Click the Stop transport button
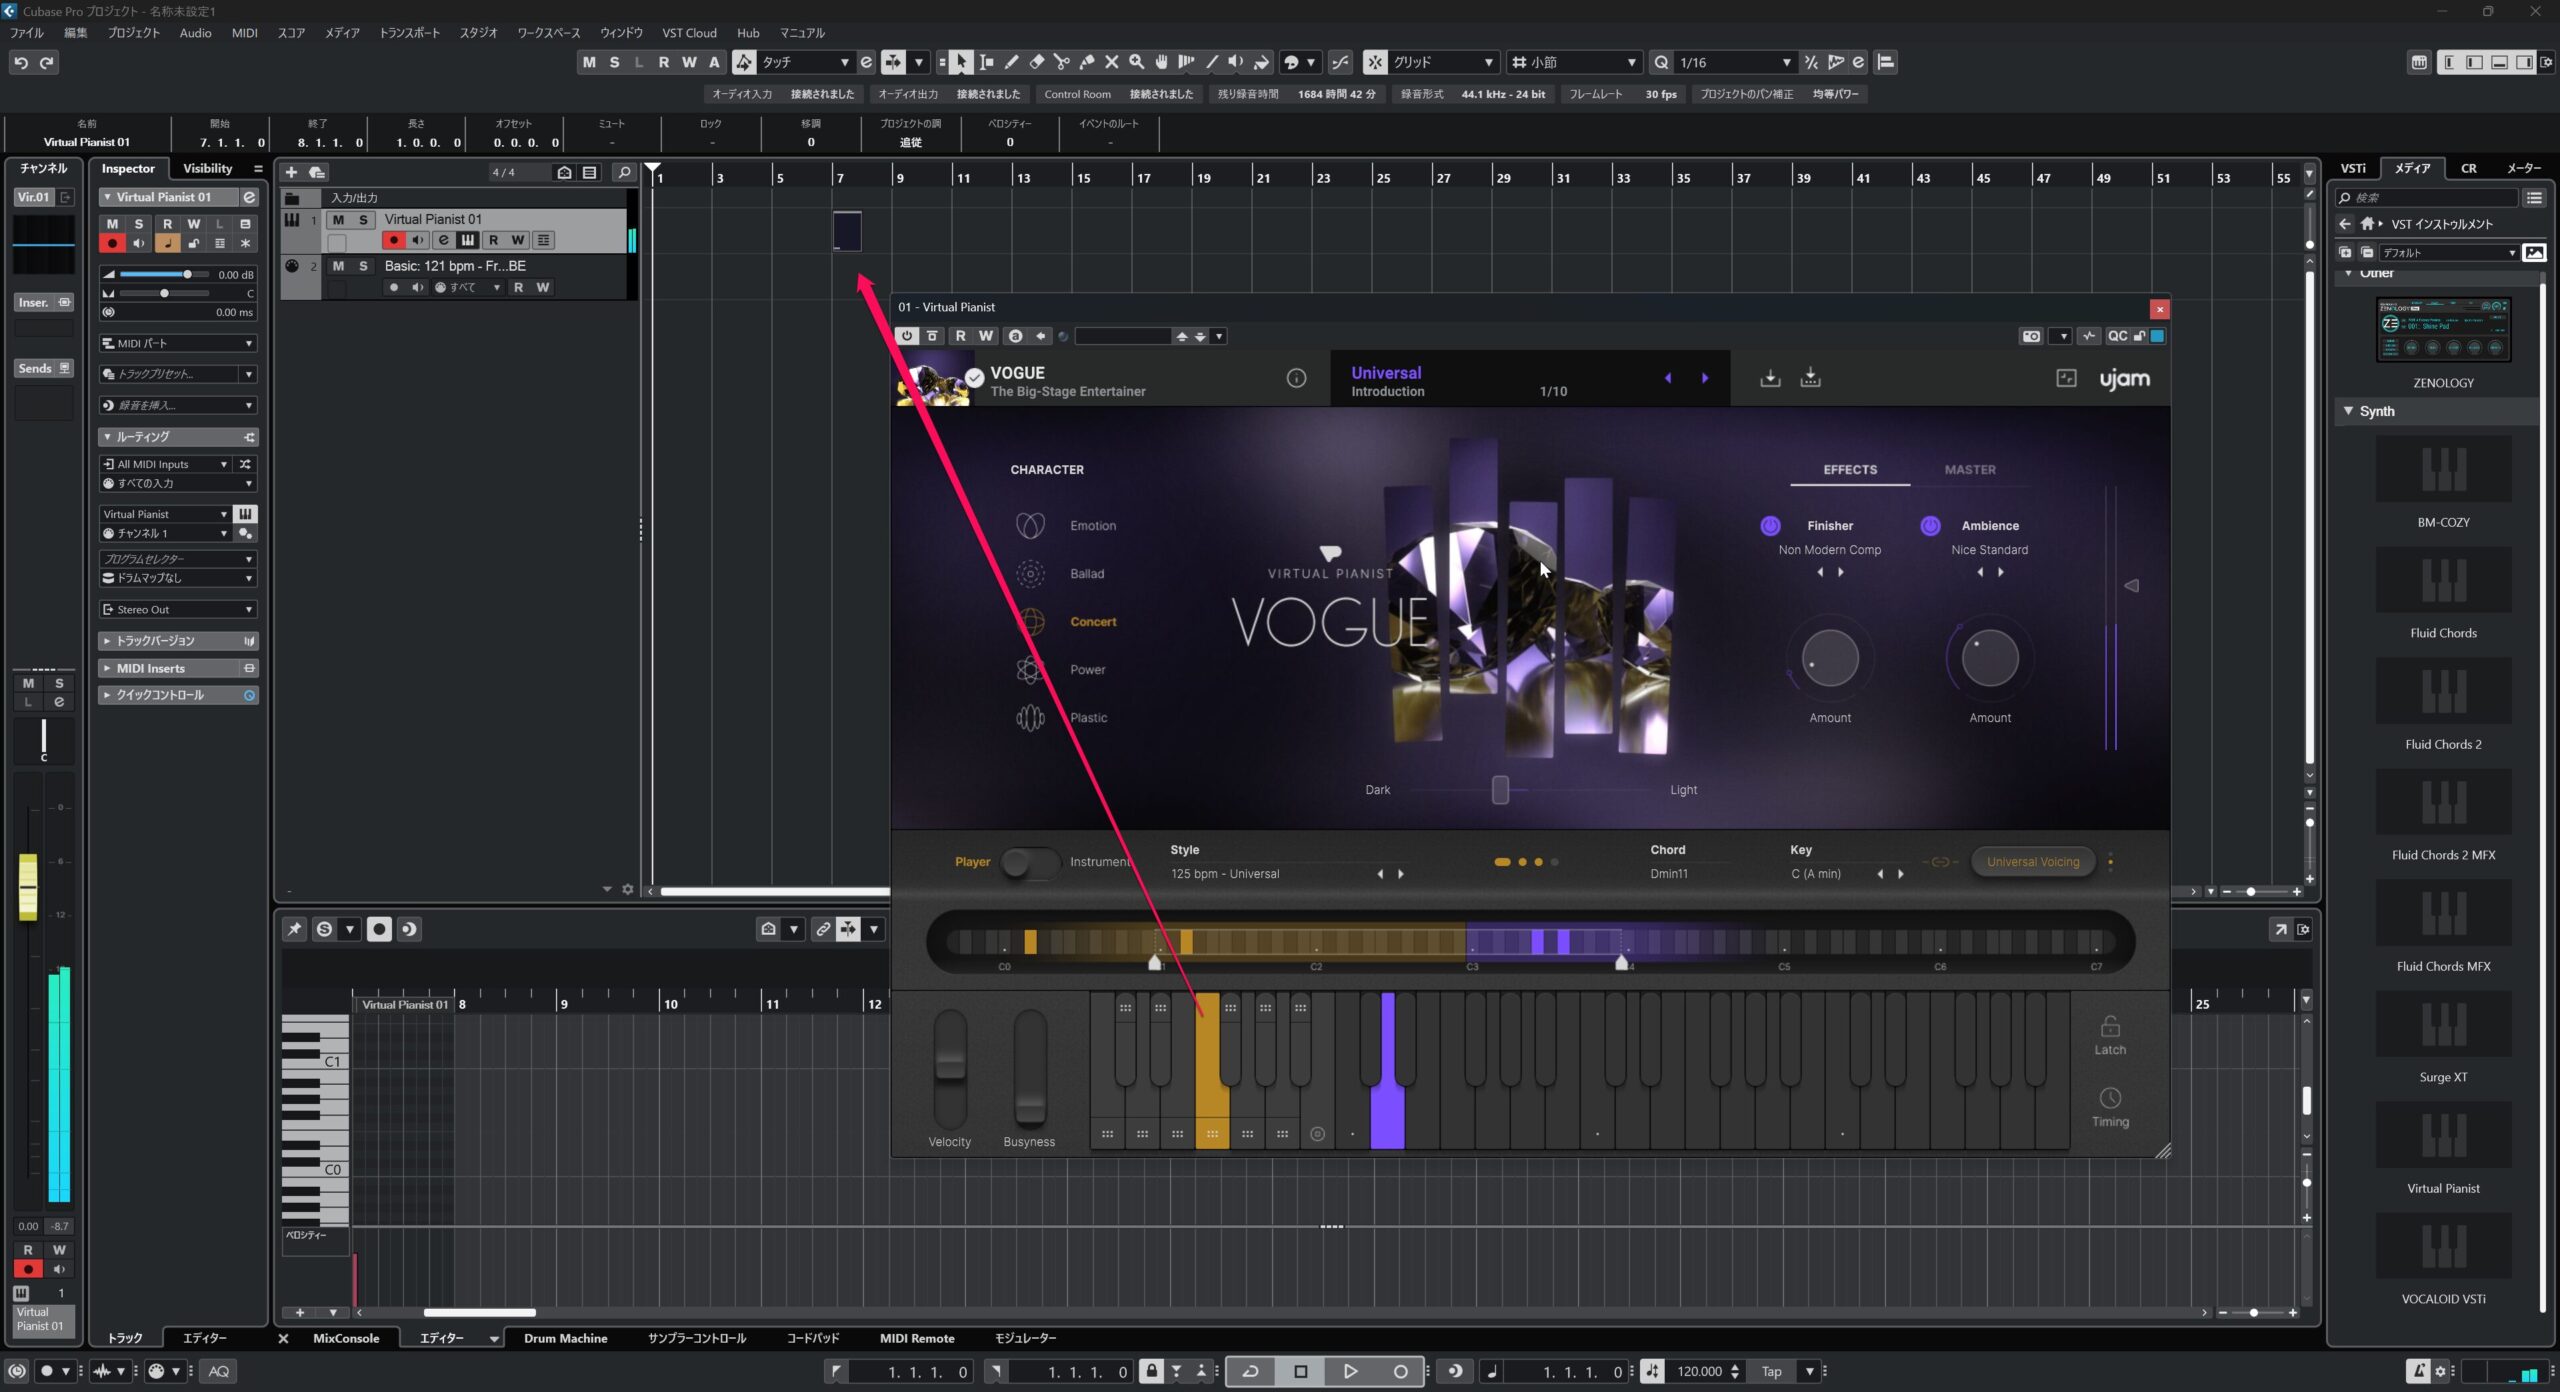Screen dimensions: 2560x1392 pyautogui.click(x=1300, y=1371)
